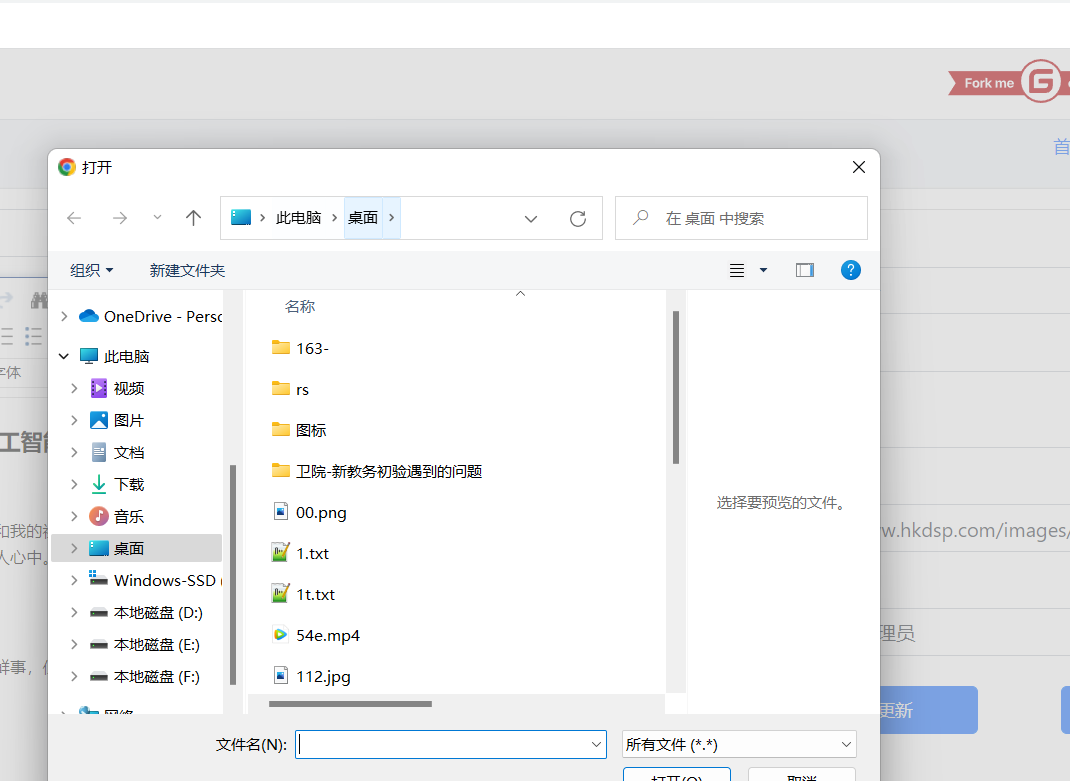Select 此电脑 in the address breadcrumb
The width and height of the screenshot is (1070, 781).
(298, 218)
